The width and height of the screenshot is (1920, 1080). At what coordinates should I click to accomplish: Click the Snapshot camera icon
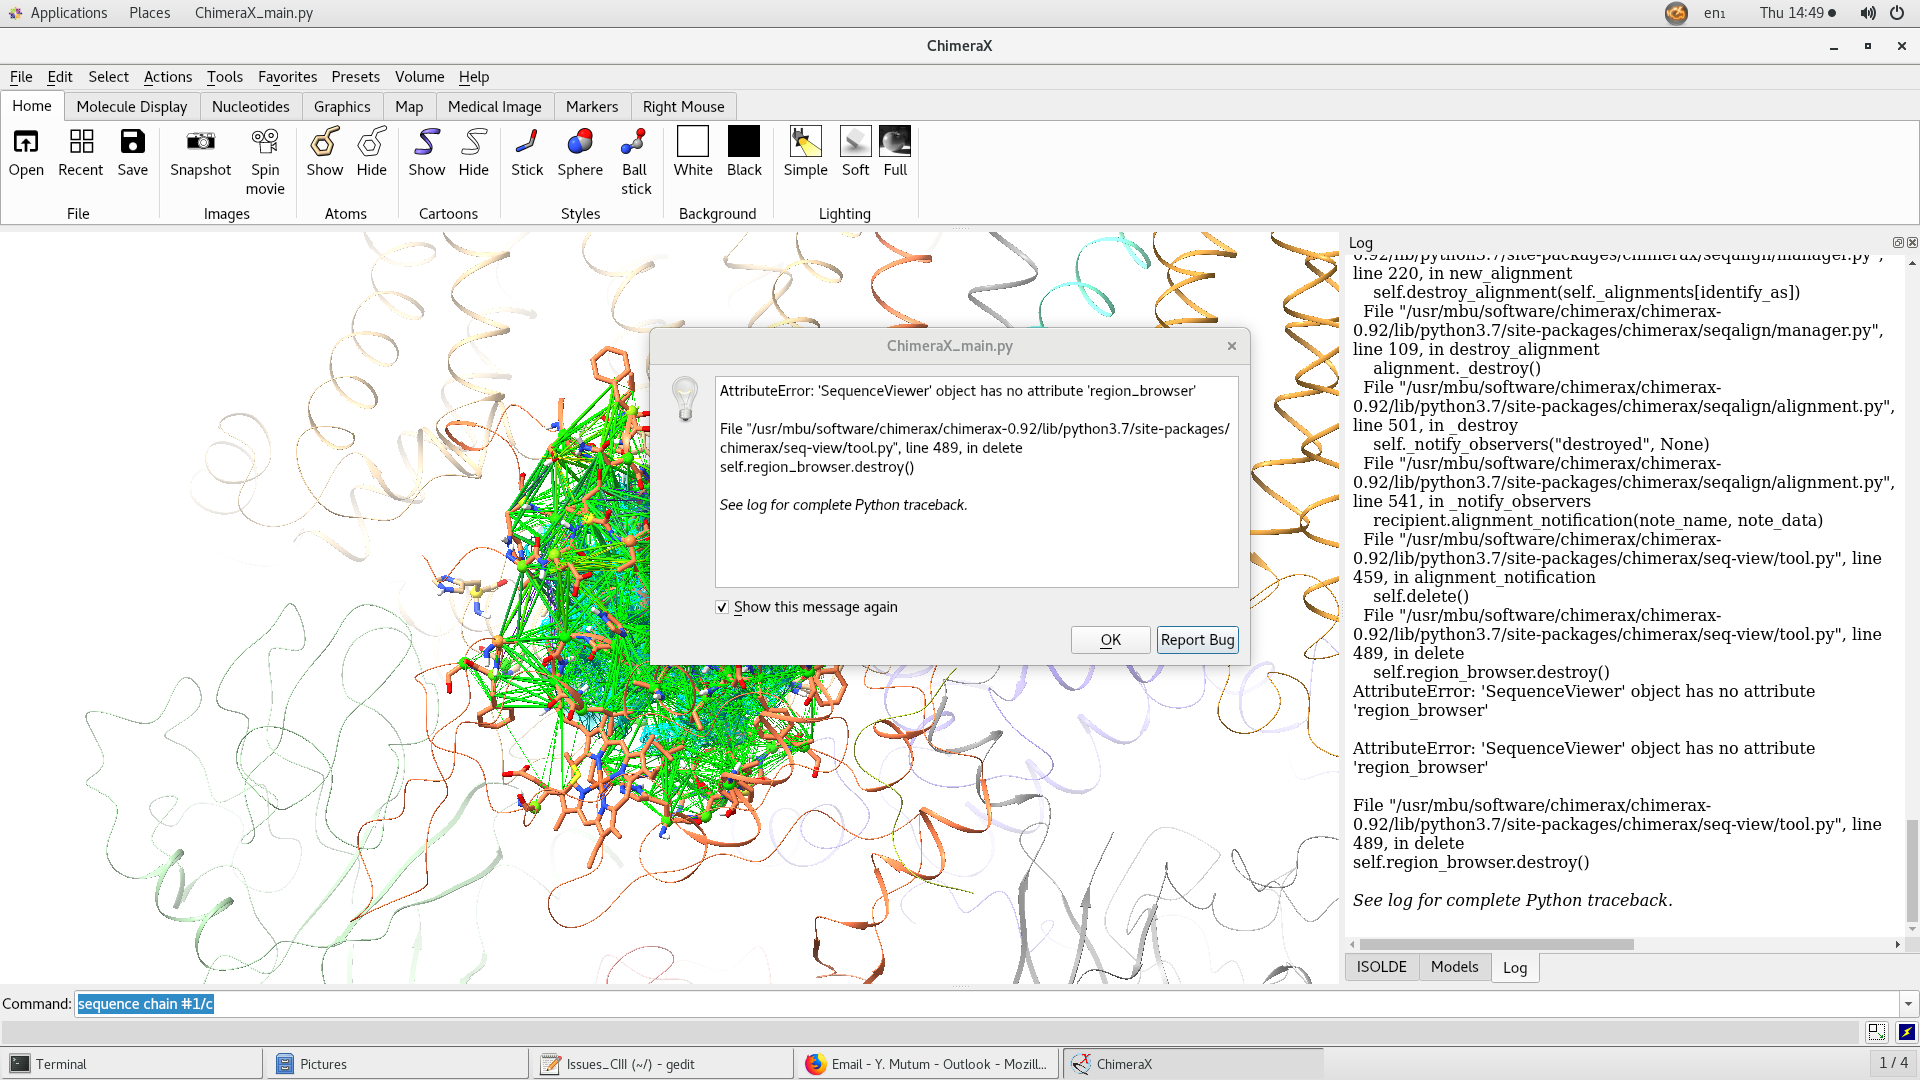[200, 142]
